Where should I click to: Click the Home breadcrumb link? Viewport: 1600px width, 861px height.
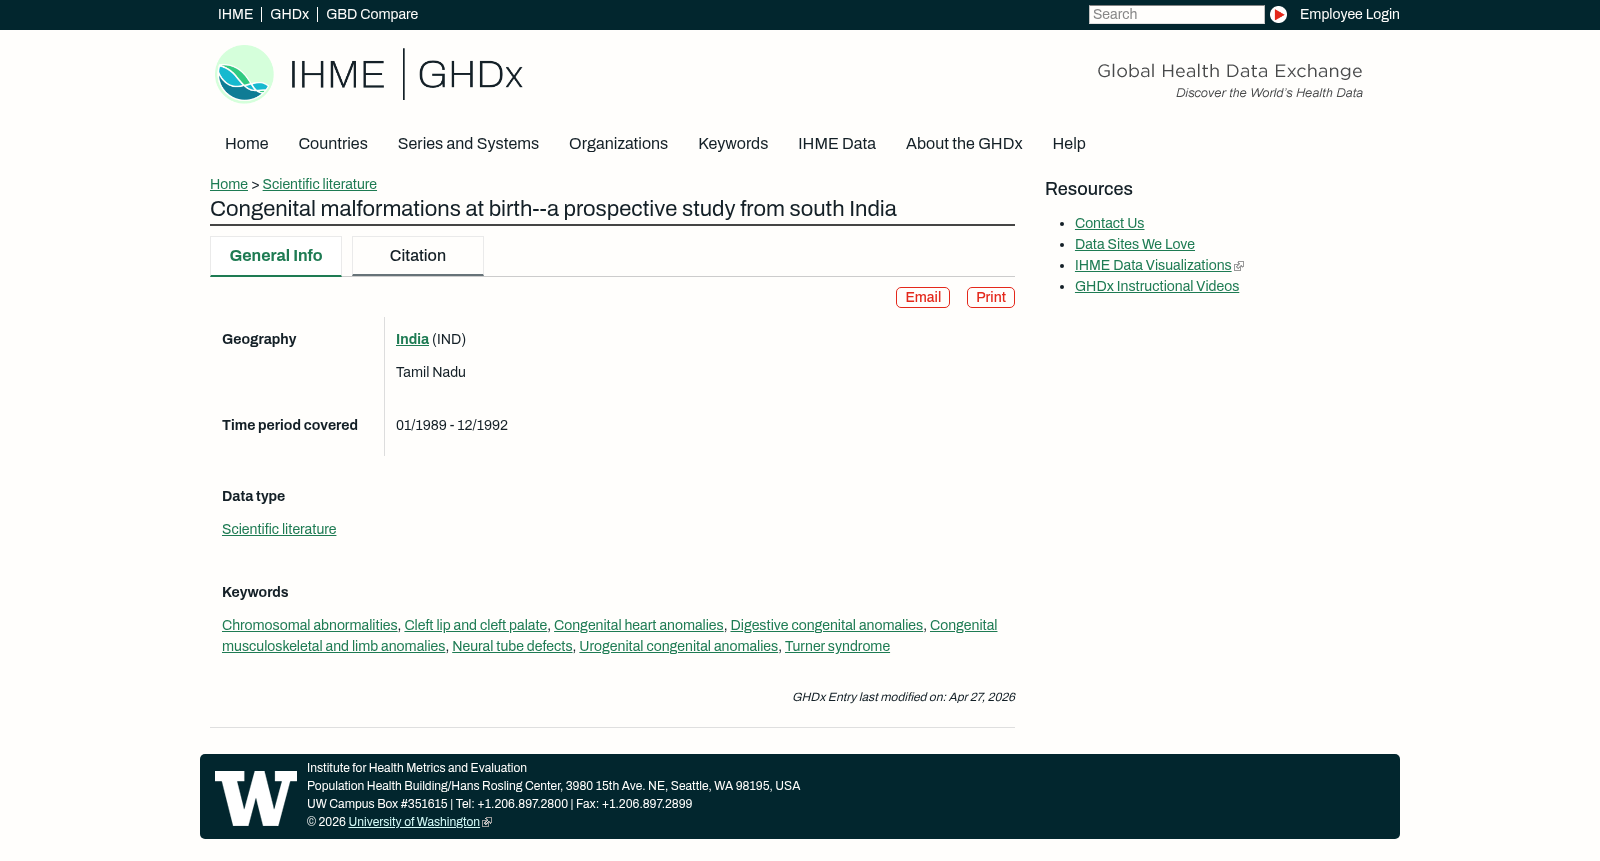pyautogui.click(x=229, y=184)
